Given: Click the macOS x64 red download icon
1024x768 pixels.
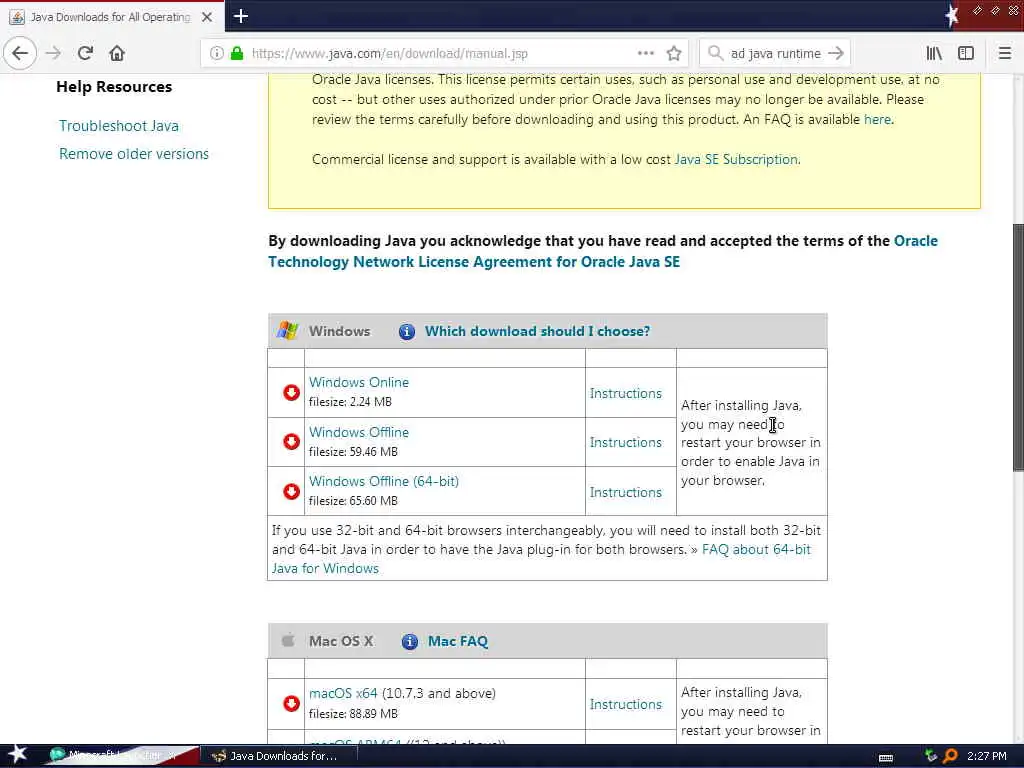Looking at the screenshot, I should (x=291, y=703).
